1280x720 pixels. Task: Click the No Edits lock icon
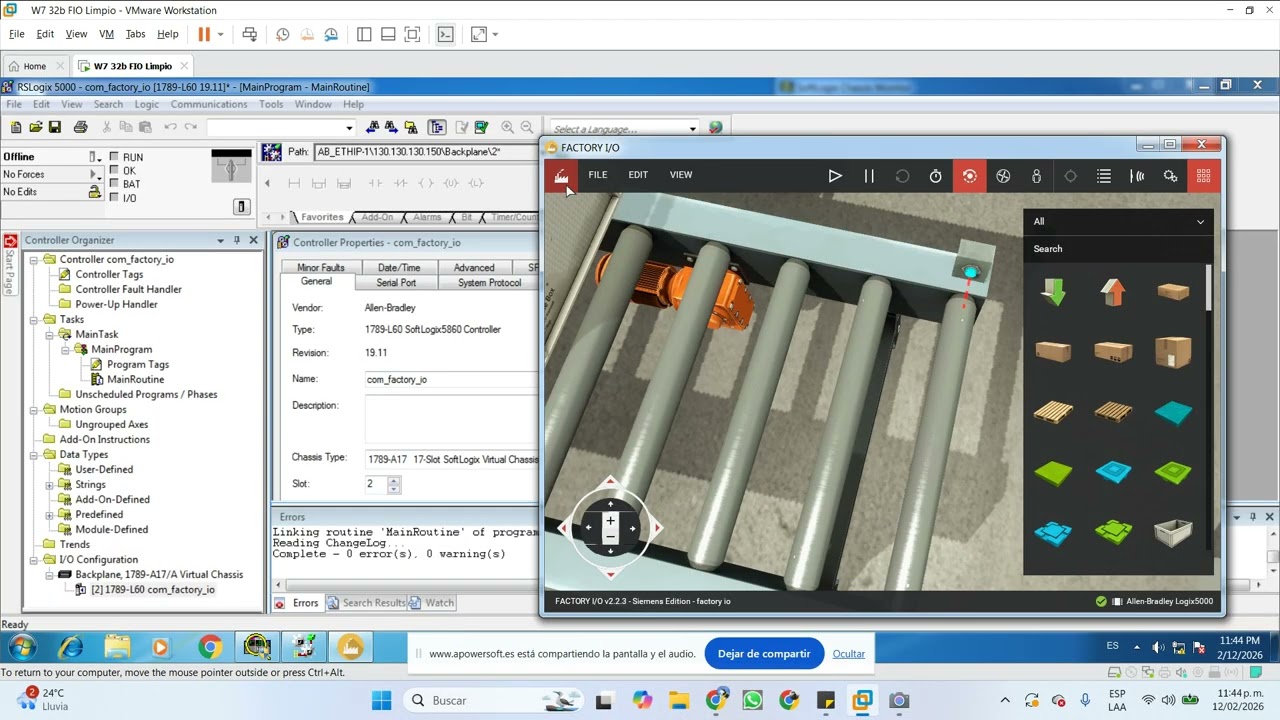coord(94,192)
